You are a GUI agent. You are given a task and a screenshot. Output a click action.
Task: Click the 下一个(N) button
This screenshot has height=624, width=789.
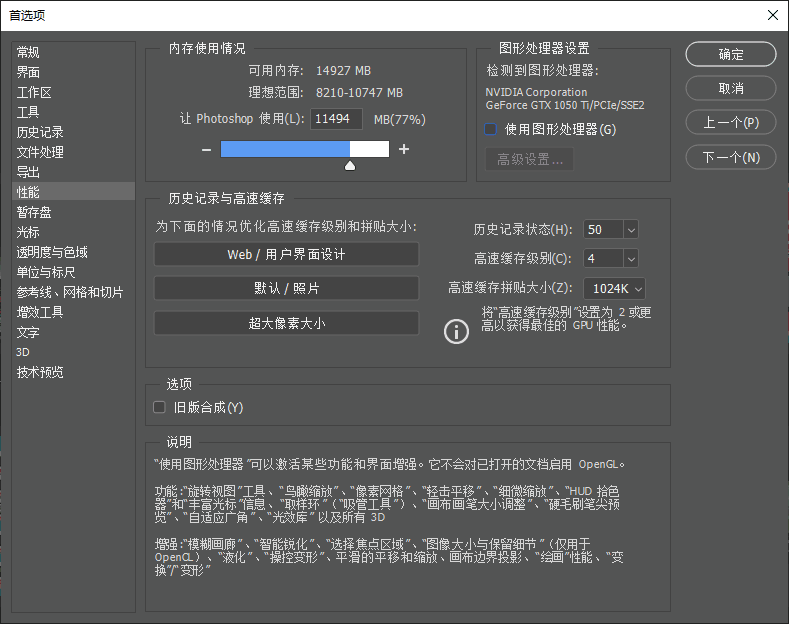coord(731,157)
